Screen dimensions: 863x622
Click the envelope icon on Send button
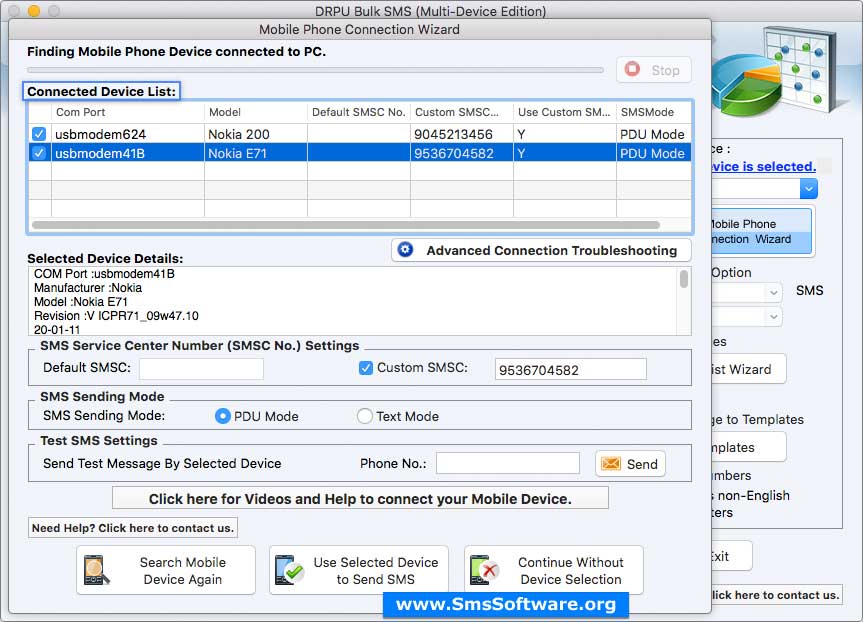pyautogui.click(x=610, y=463)
